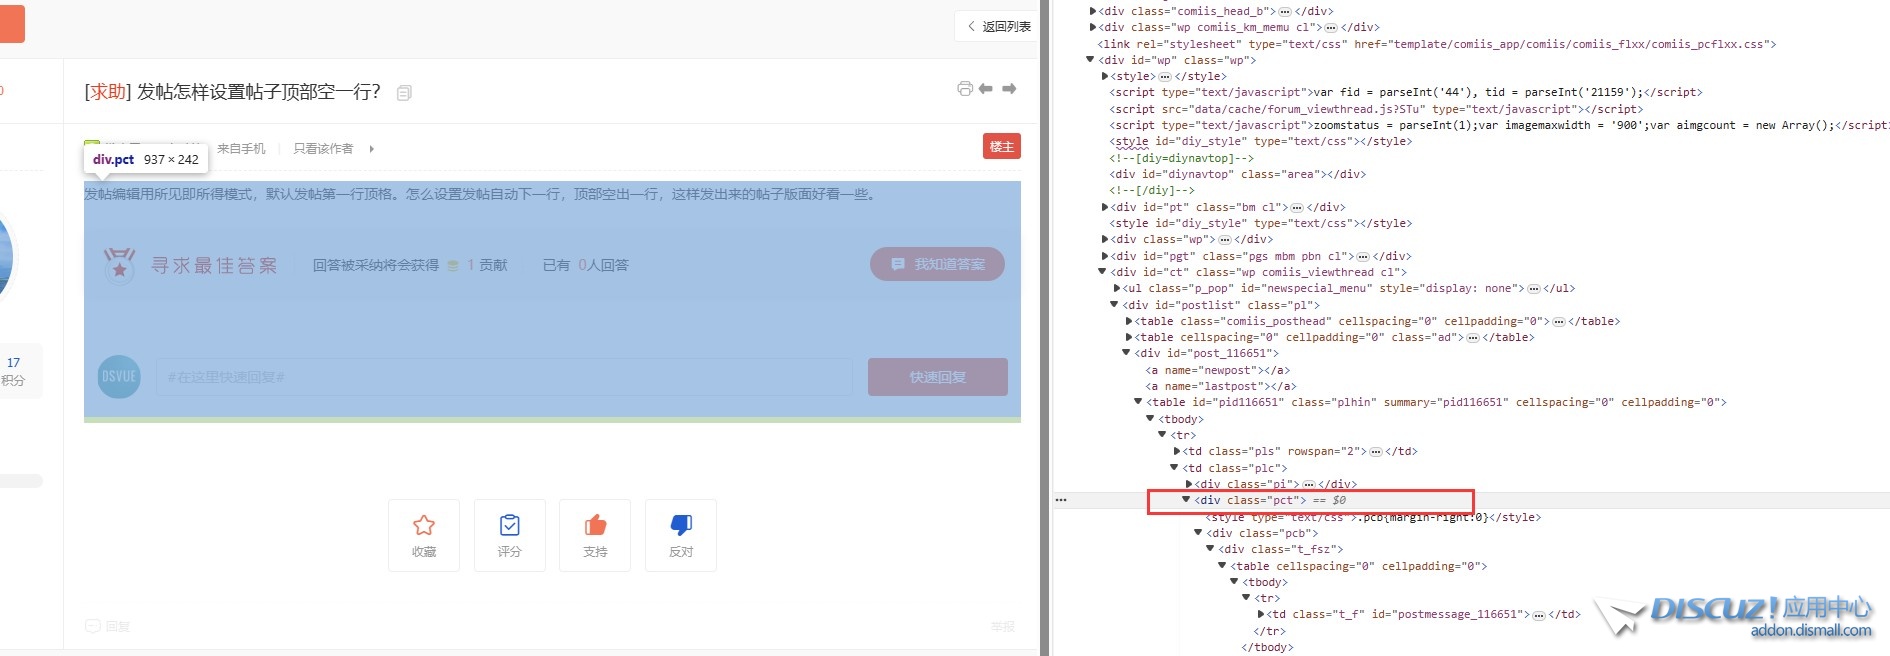Click the 返回列表 button

[998, 27]
